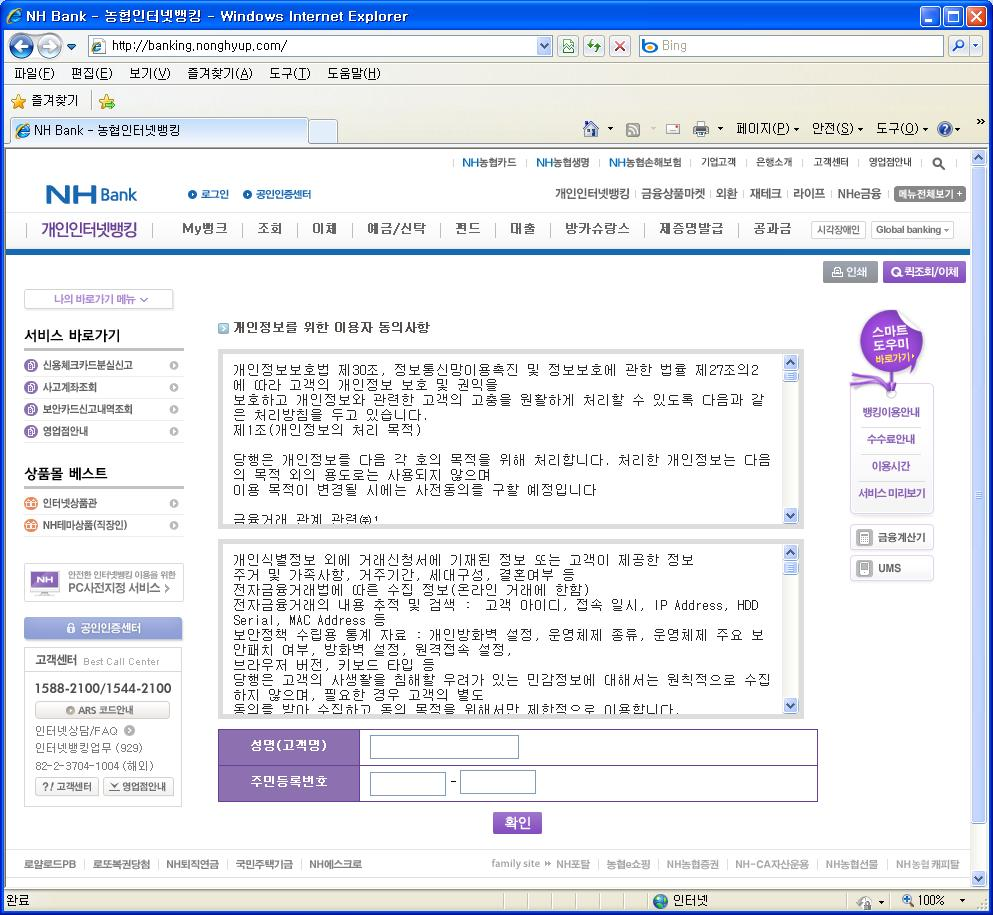
Task: Click the Help question mark icon
Action: click(944, 129)
